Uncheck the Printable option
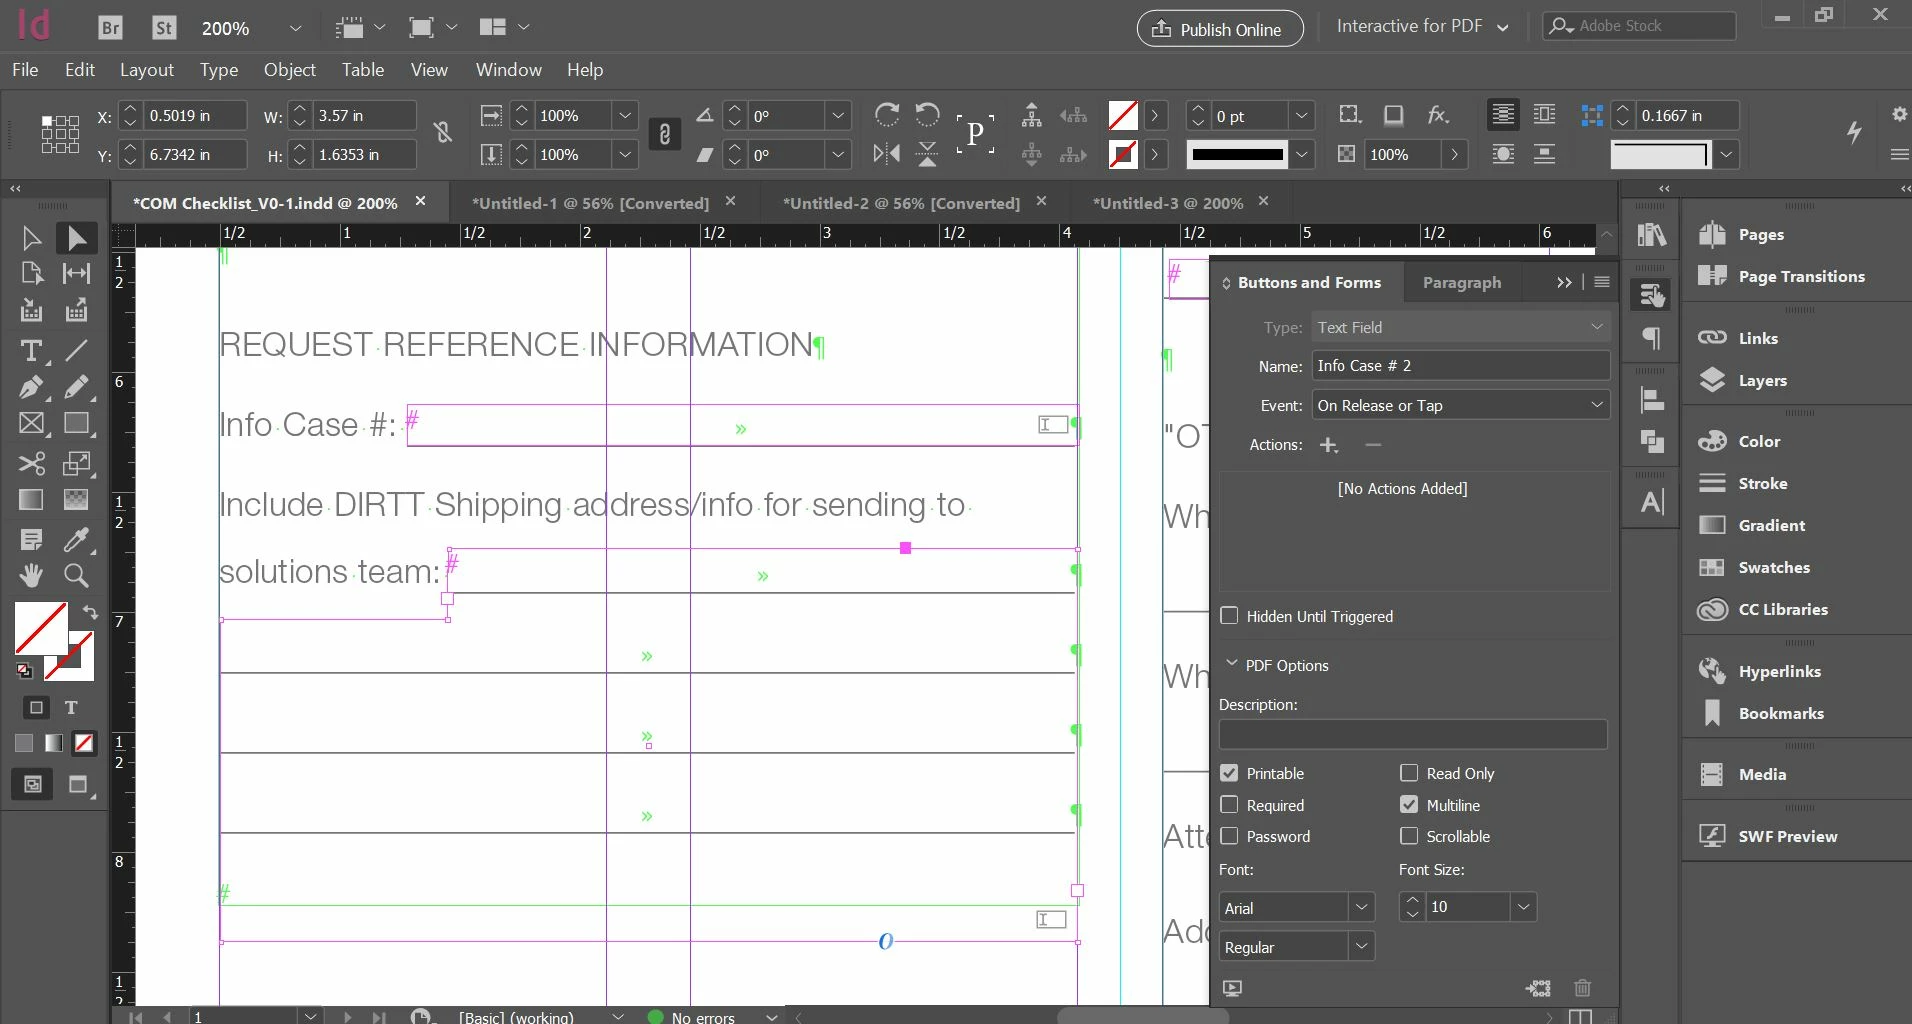Viewport: 1912px width, 1024px height. 1229,773
